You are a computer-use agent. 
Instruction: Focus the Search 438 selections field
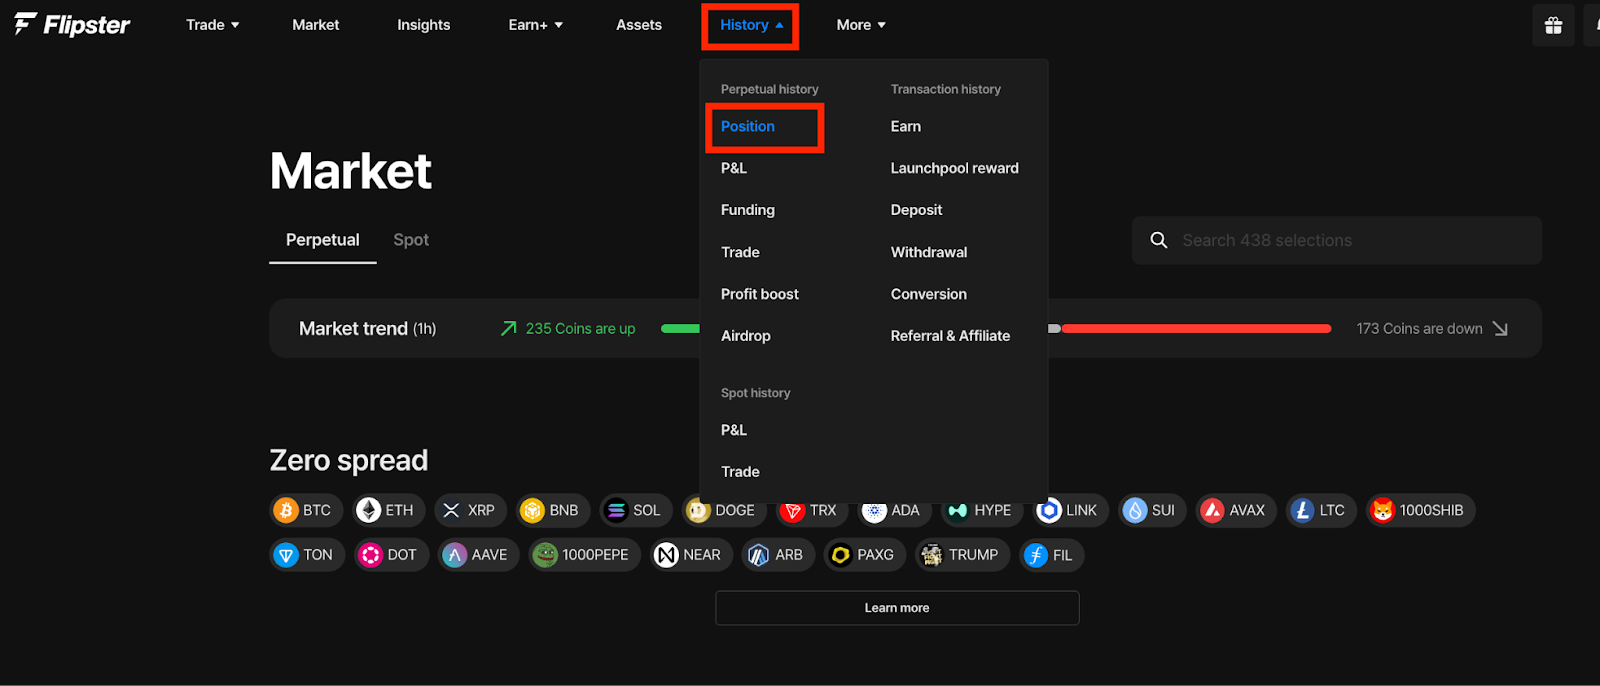[x=1337, y=240]
